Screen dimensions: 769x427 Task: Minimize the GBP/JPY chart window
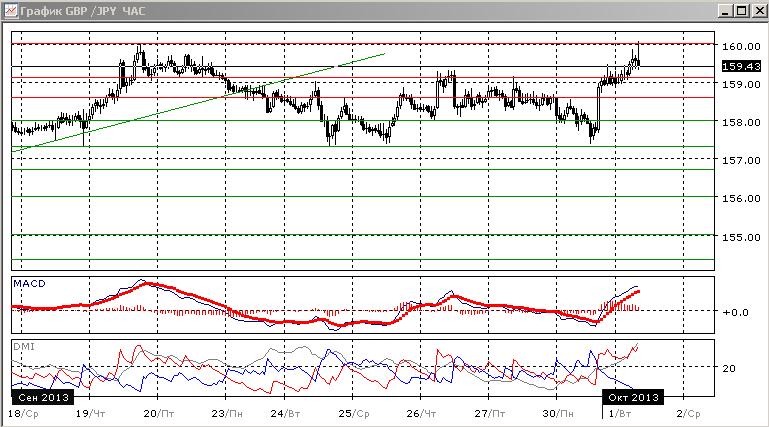coord(726,10)
